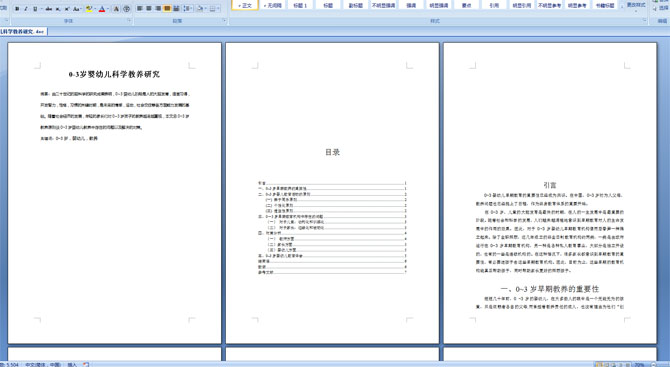
Task: Apply subscript formatting
Action: pos(58,9)
